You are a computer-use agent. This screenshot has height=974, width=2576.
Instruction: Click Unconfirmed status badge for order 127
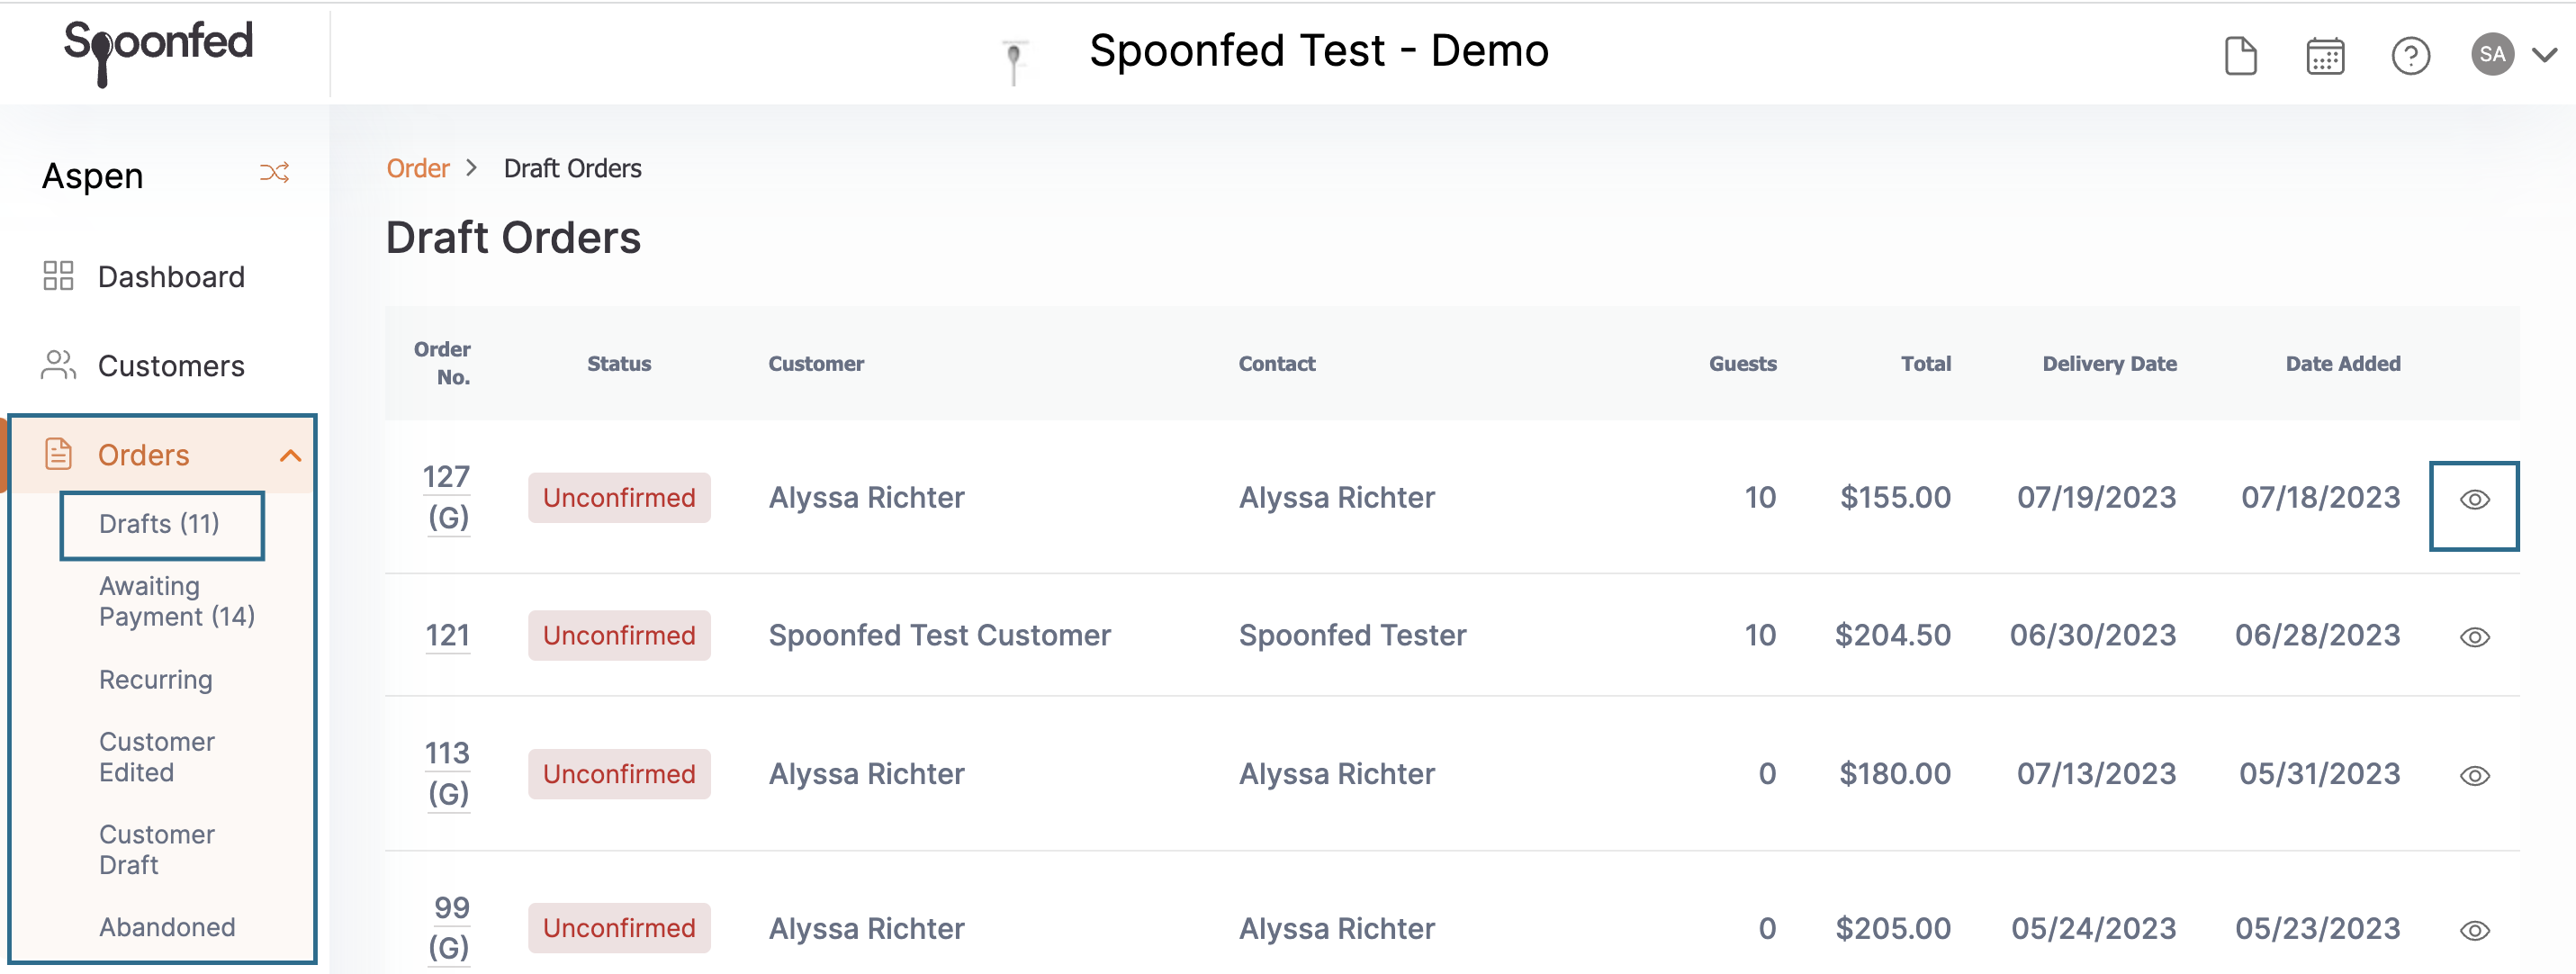pos(619,497)
